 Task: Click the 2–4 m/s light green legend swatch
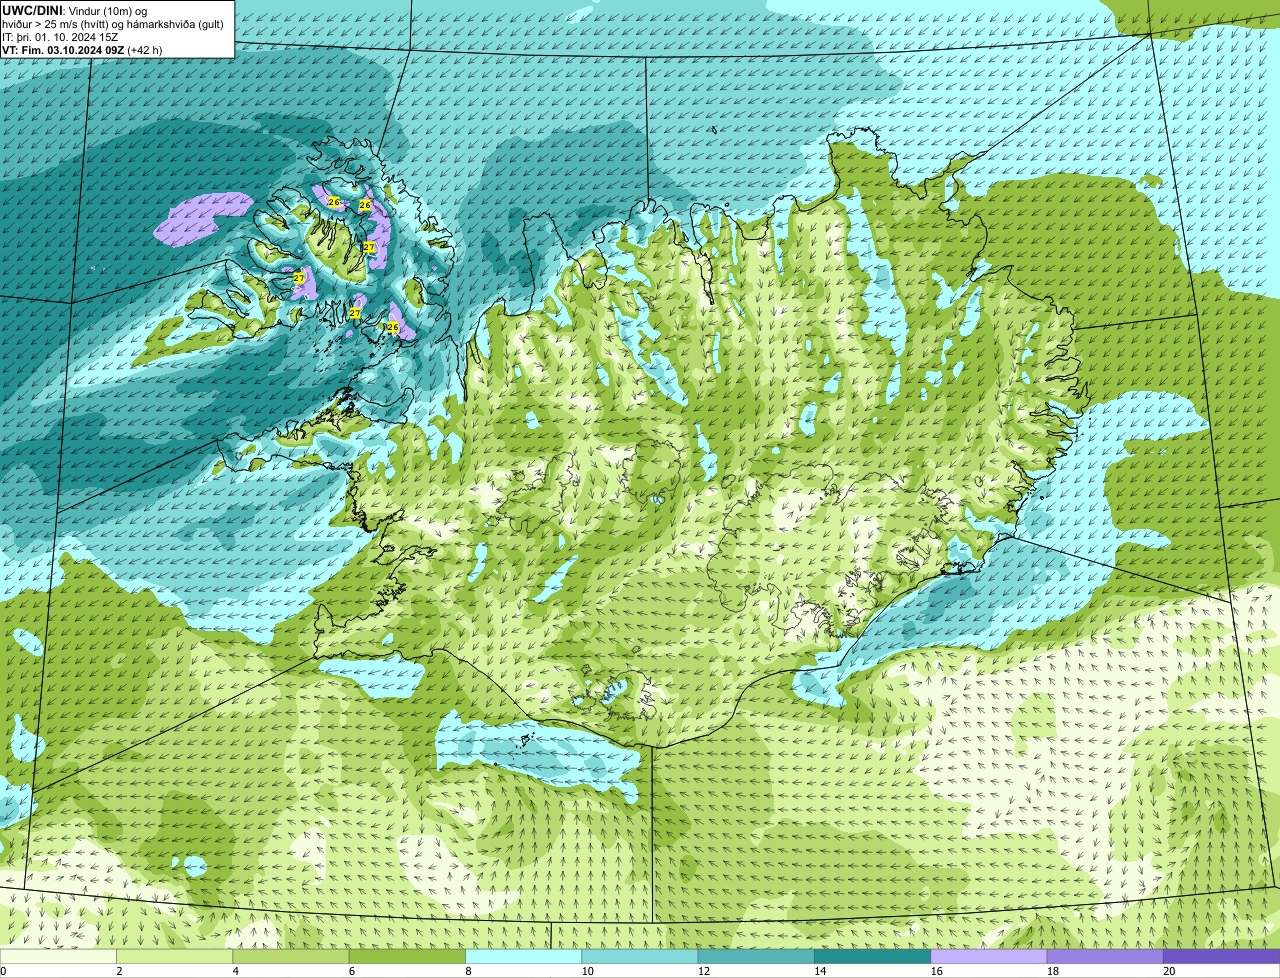pos(176,956)
